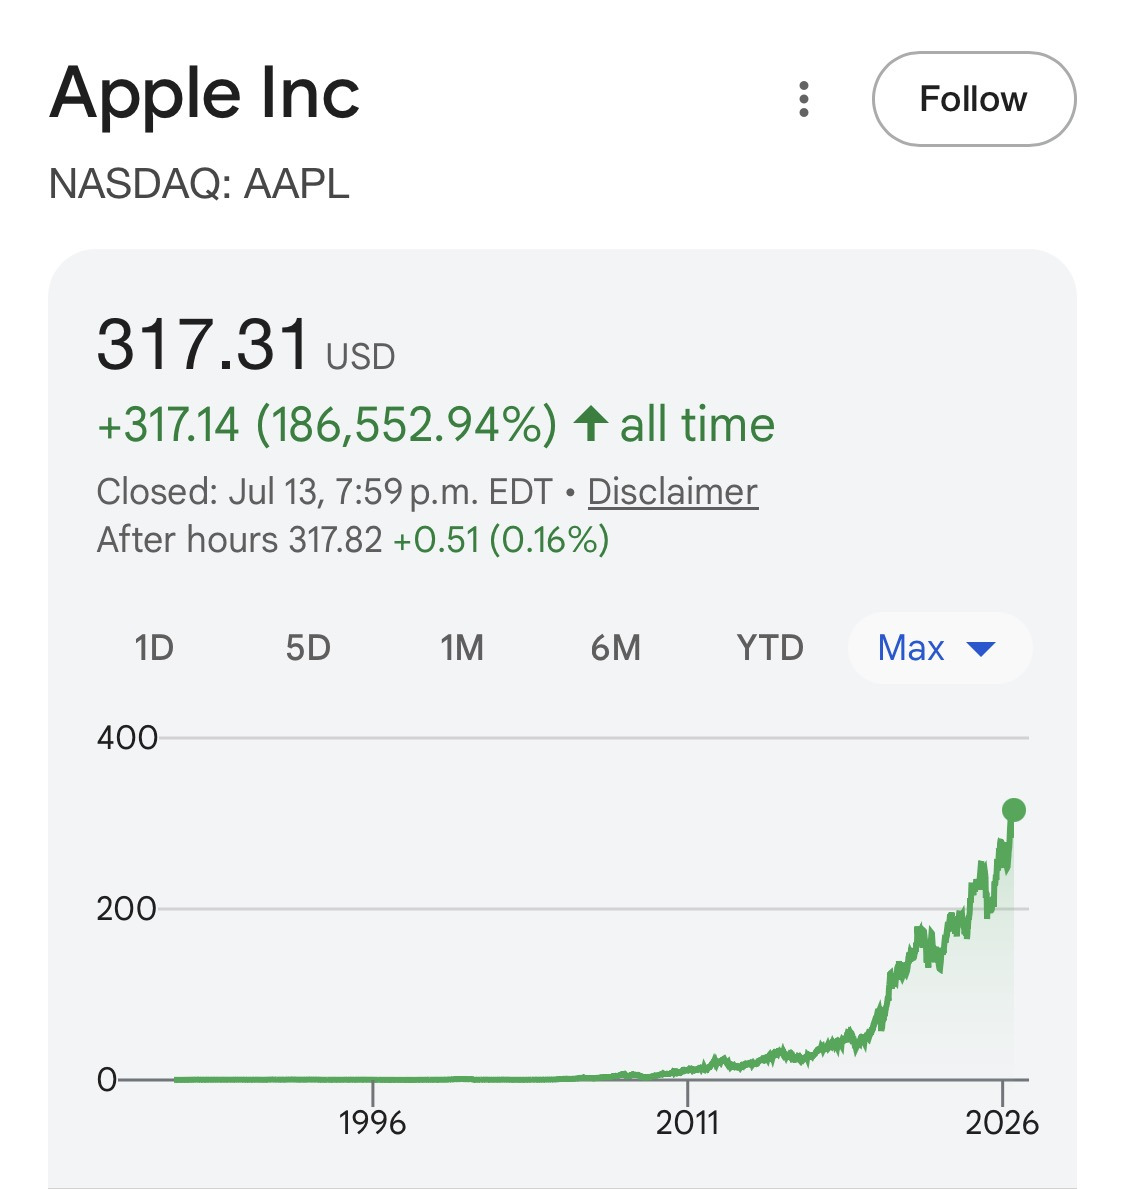Click the 2011 axis marker

point(687,1122)
